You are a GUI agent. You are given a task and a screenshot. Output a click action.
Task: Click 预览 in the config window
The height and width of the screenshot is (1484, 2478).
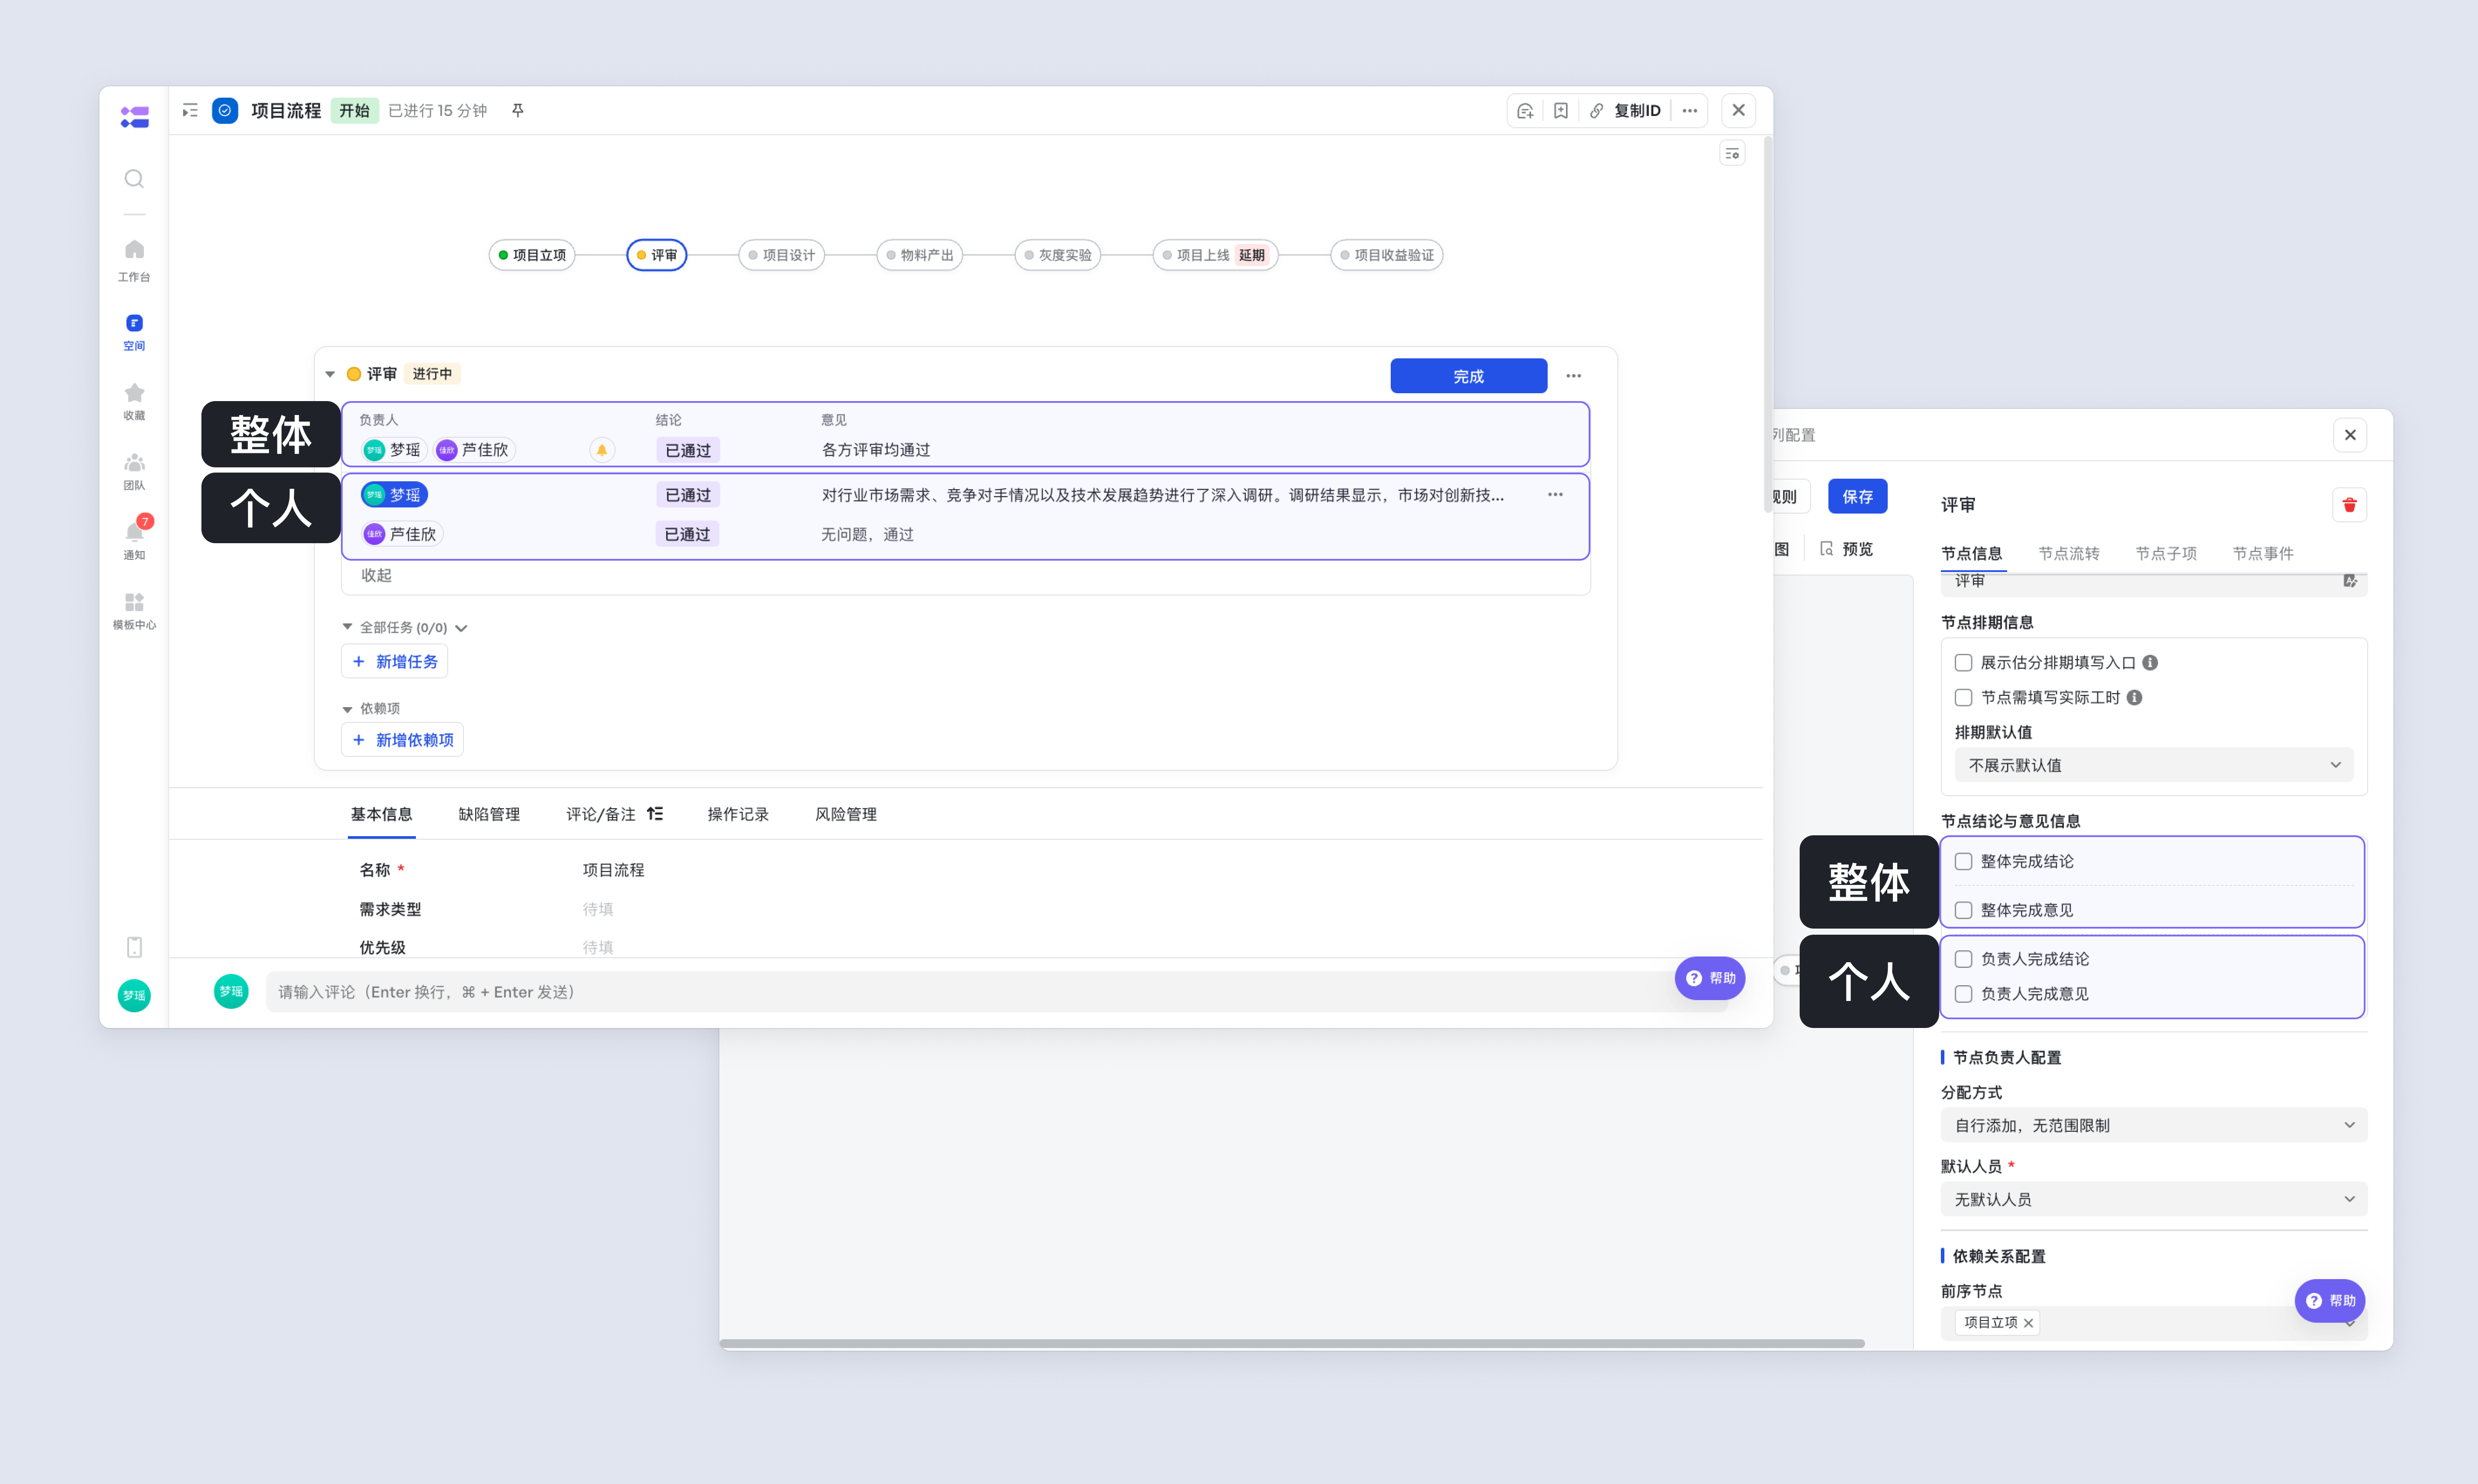(x=1847, y=549)
